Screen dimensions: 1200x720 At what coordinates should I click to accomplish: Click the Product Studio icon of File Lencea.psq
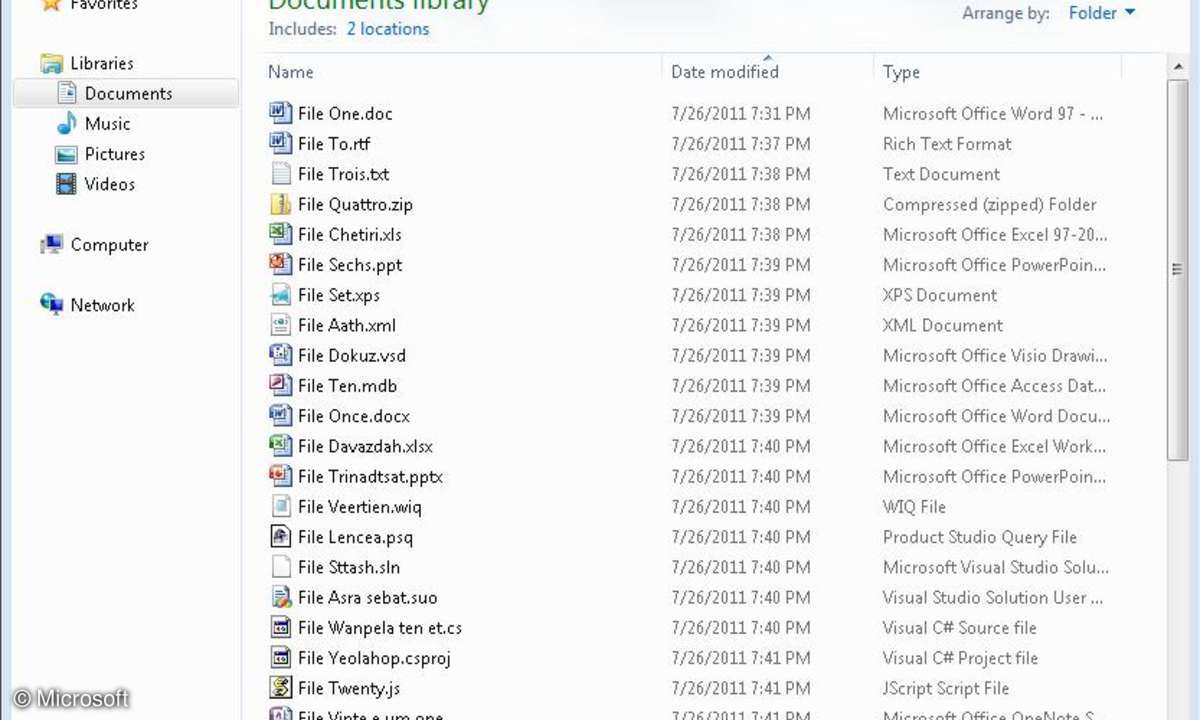[x=281, y=536]
